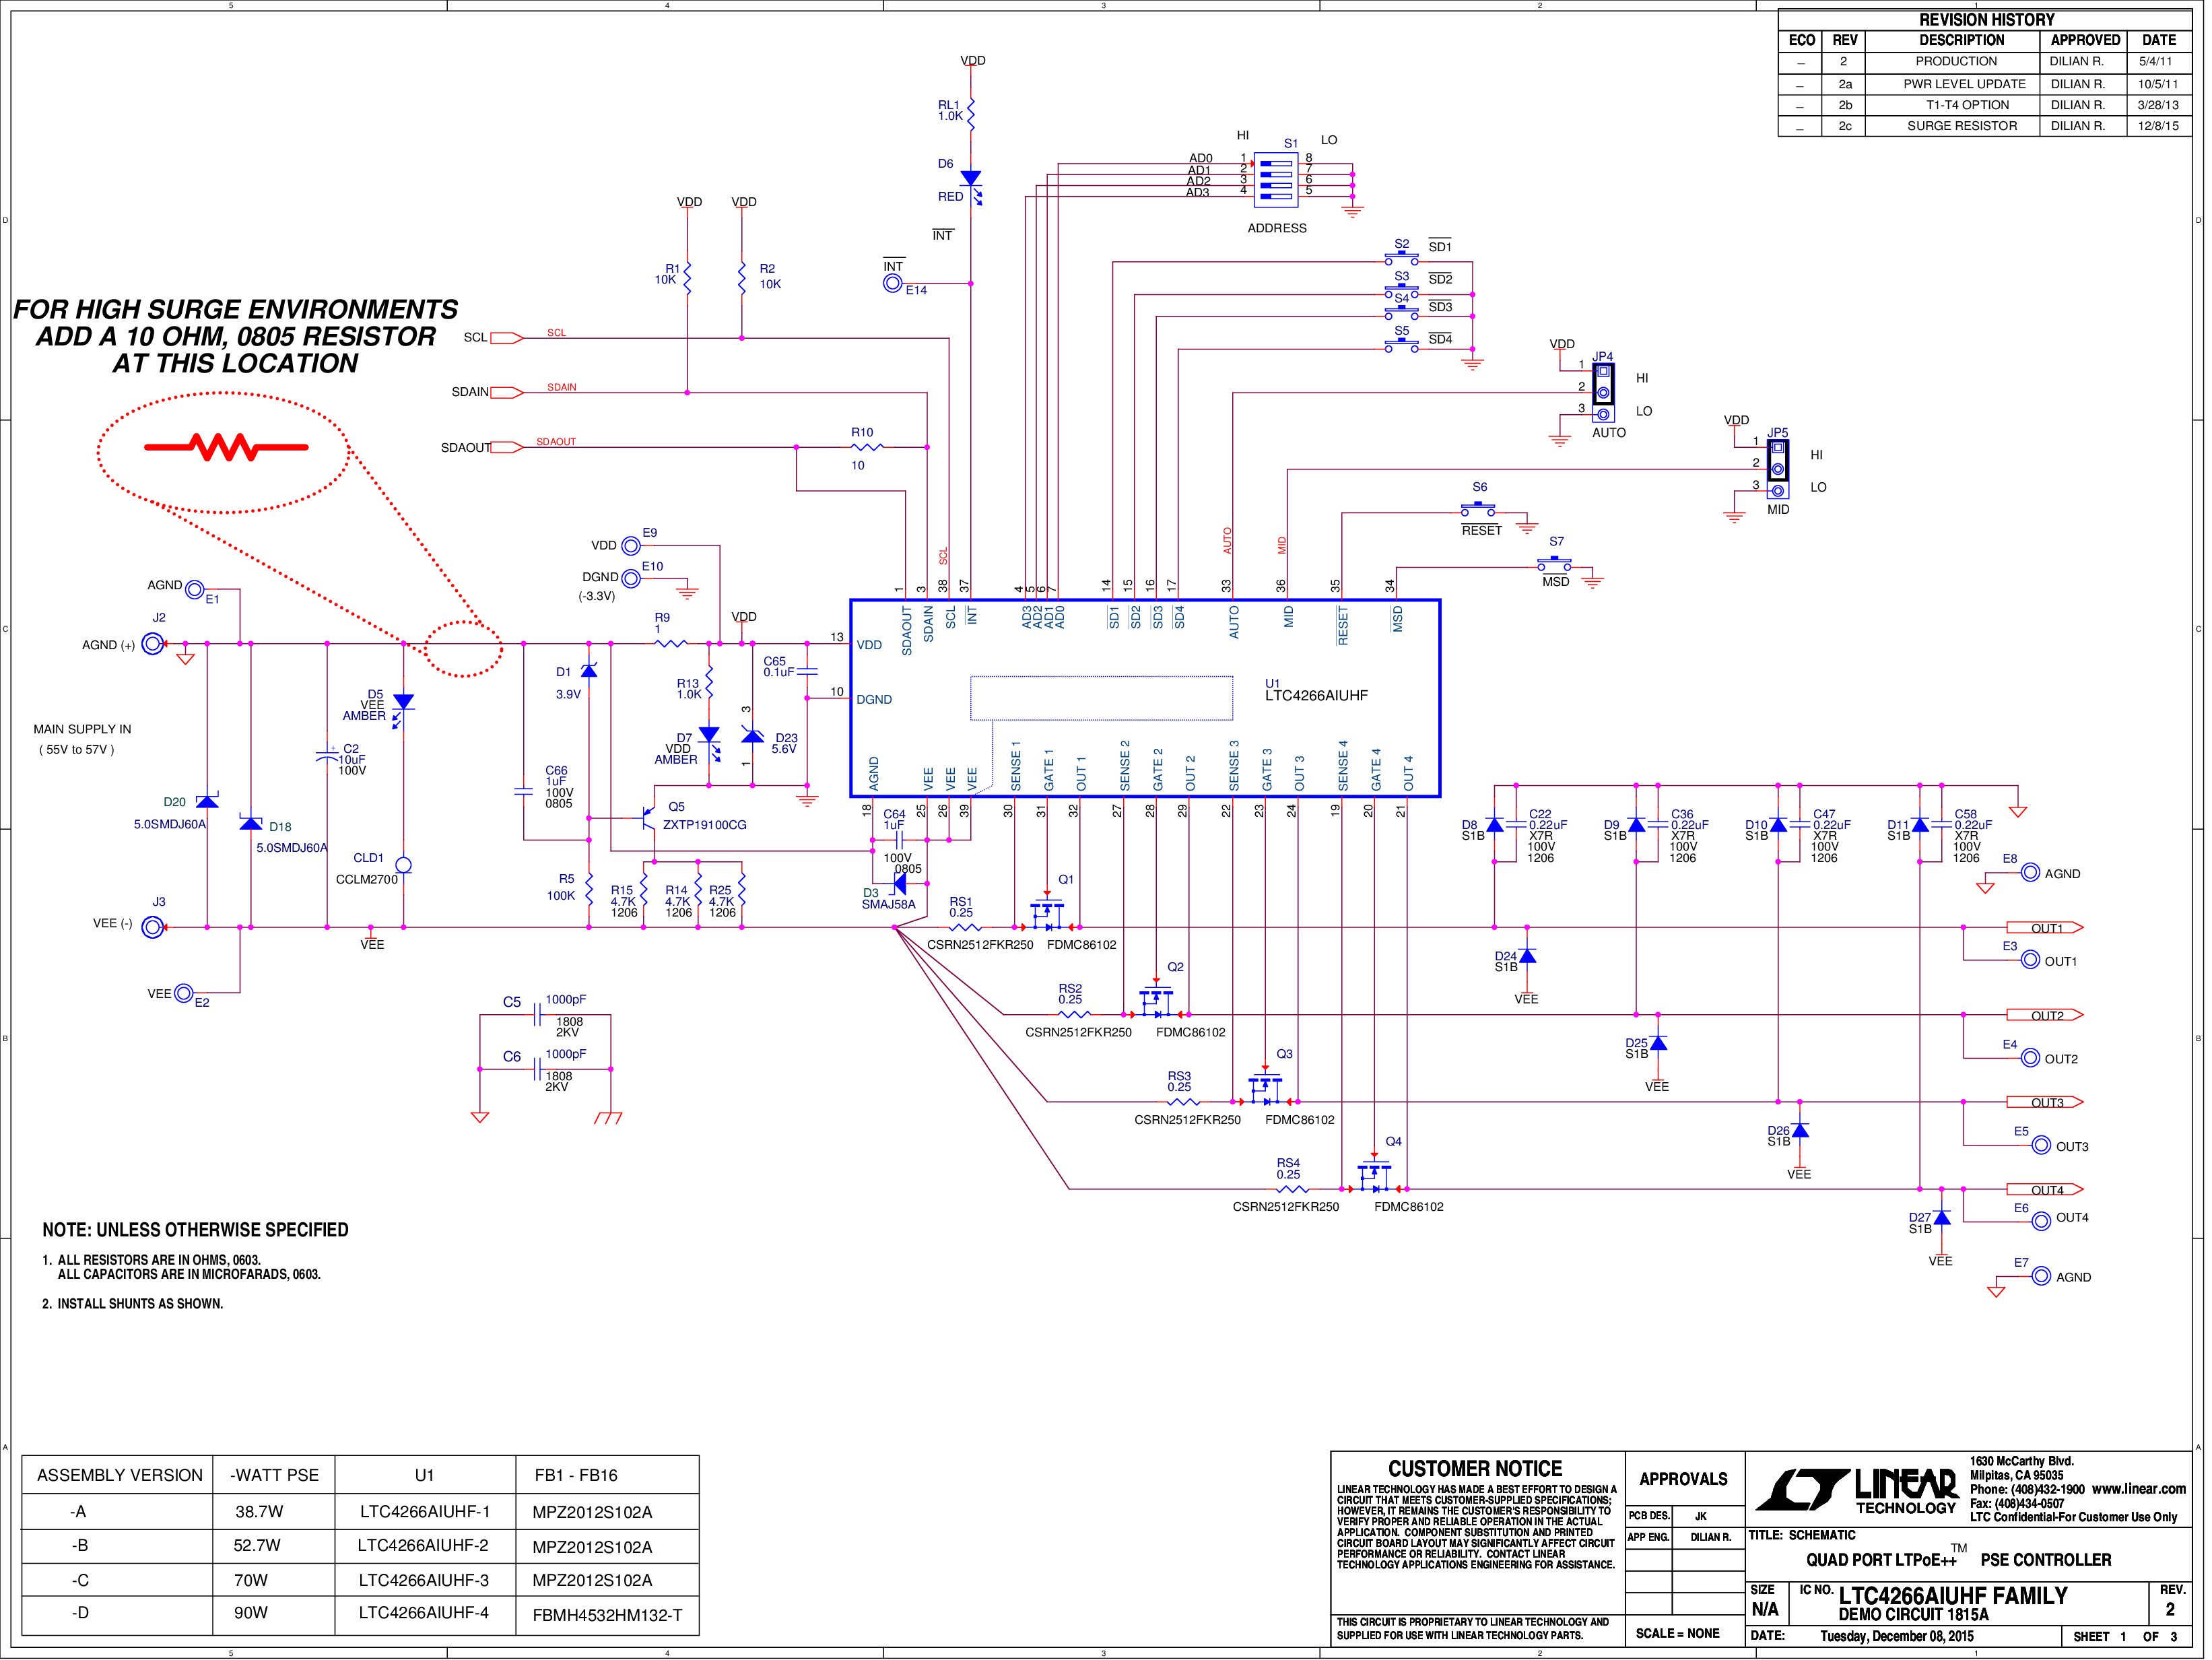Click the S7 MSD pushbutton
The height and width of the screenshot is (1660, 2212).
(x=1556, y=565)
